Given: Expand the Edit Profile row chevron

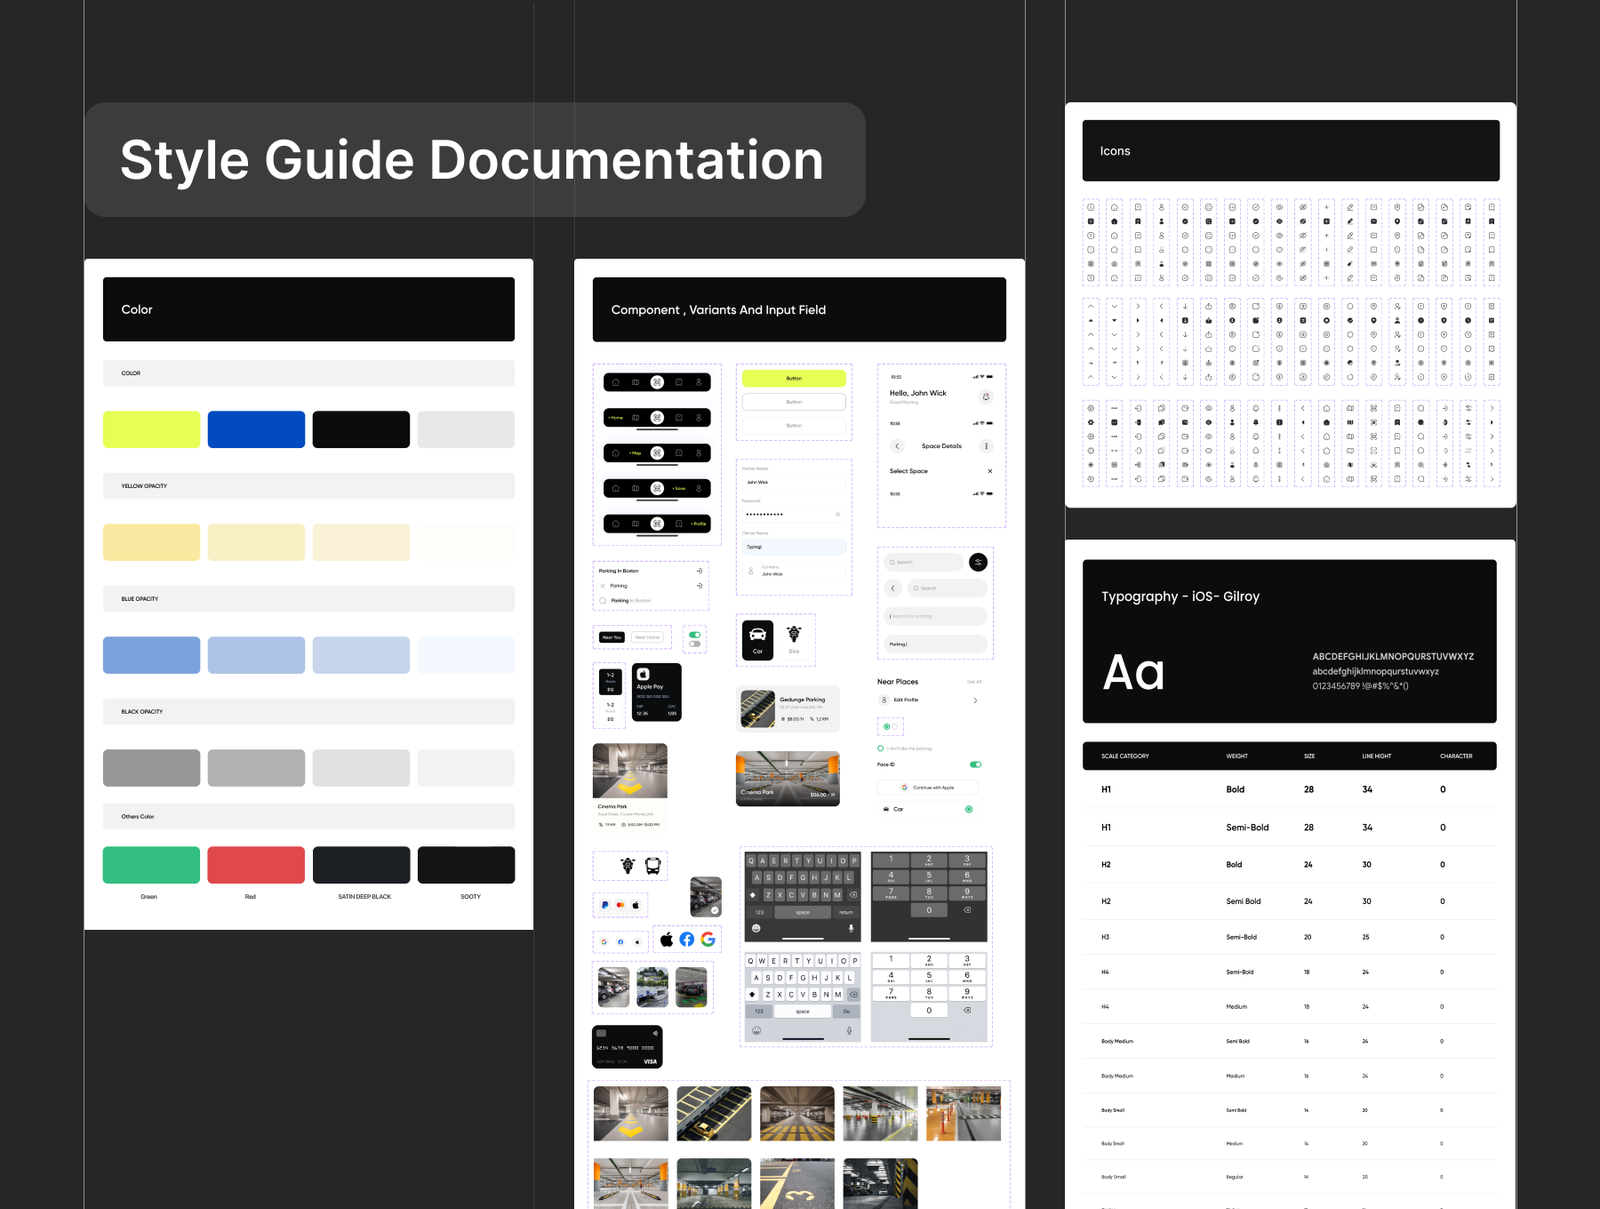Looking at the screenshot, I should point(975,700).
